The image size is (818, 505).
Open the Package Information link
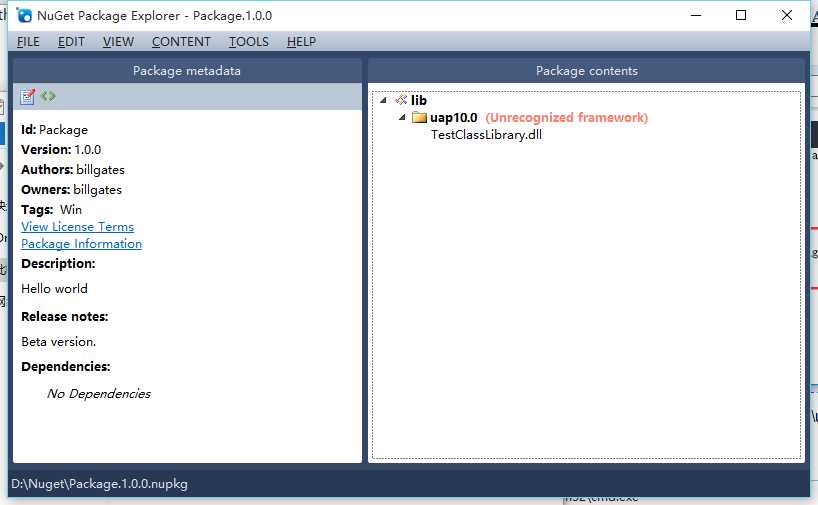point(81,244)
